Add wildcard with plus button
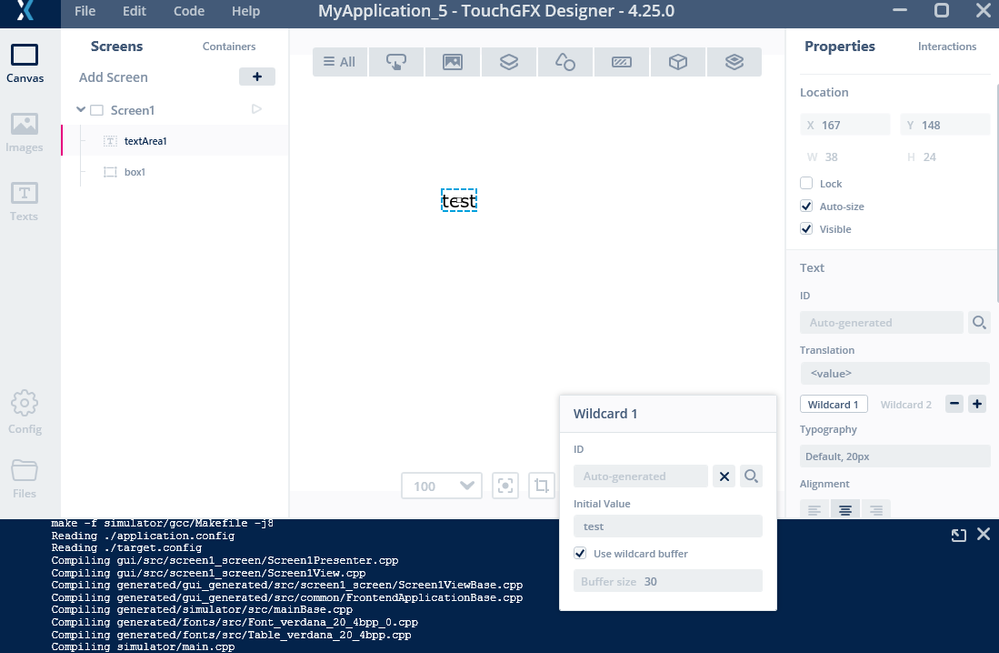The image size is (999, 653). pos(977,404)
